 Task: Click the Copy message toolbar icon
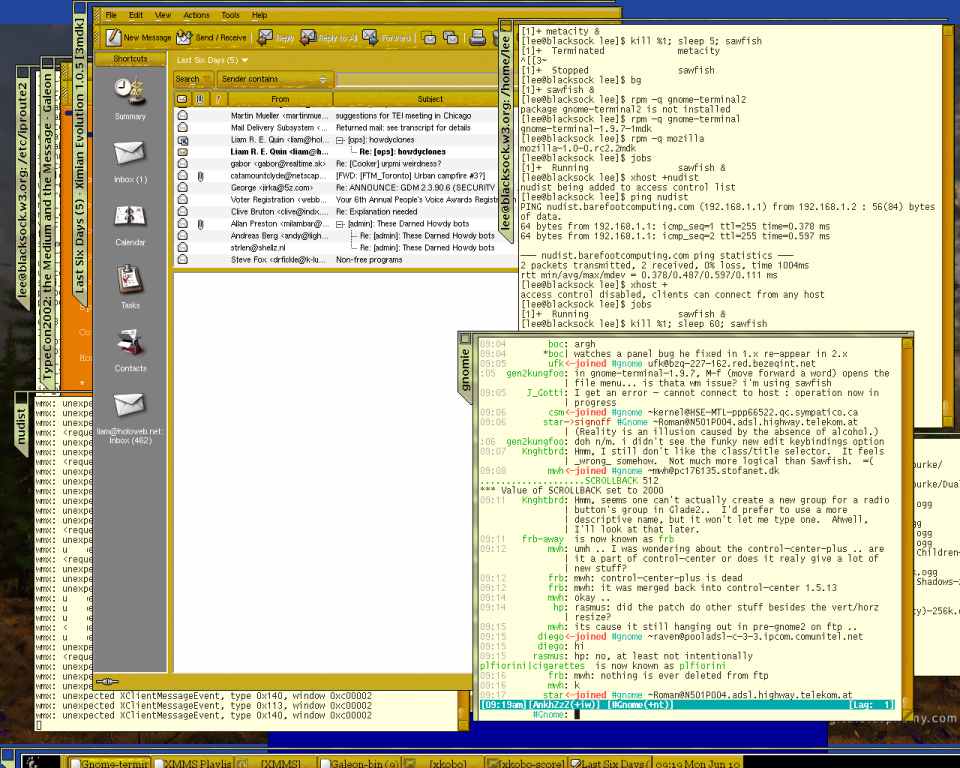coord(451,38)
